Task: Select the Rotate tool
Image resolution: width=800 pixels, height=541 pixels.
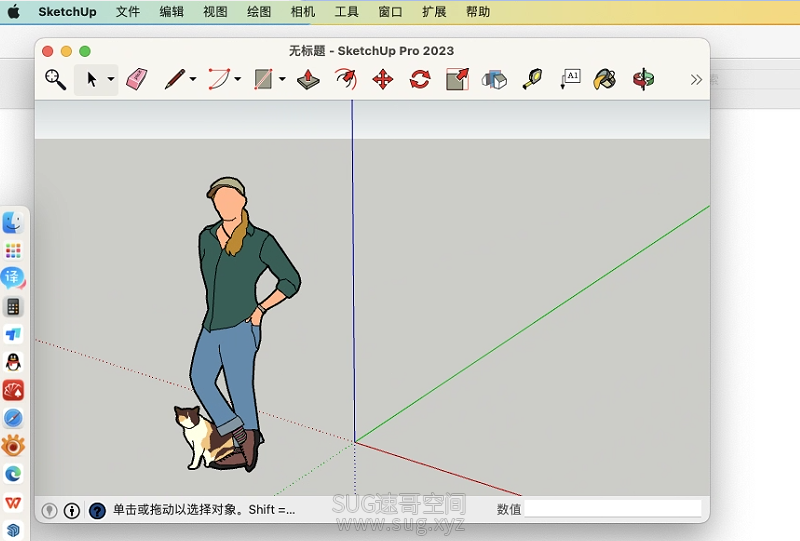Action: pos(420,80)
